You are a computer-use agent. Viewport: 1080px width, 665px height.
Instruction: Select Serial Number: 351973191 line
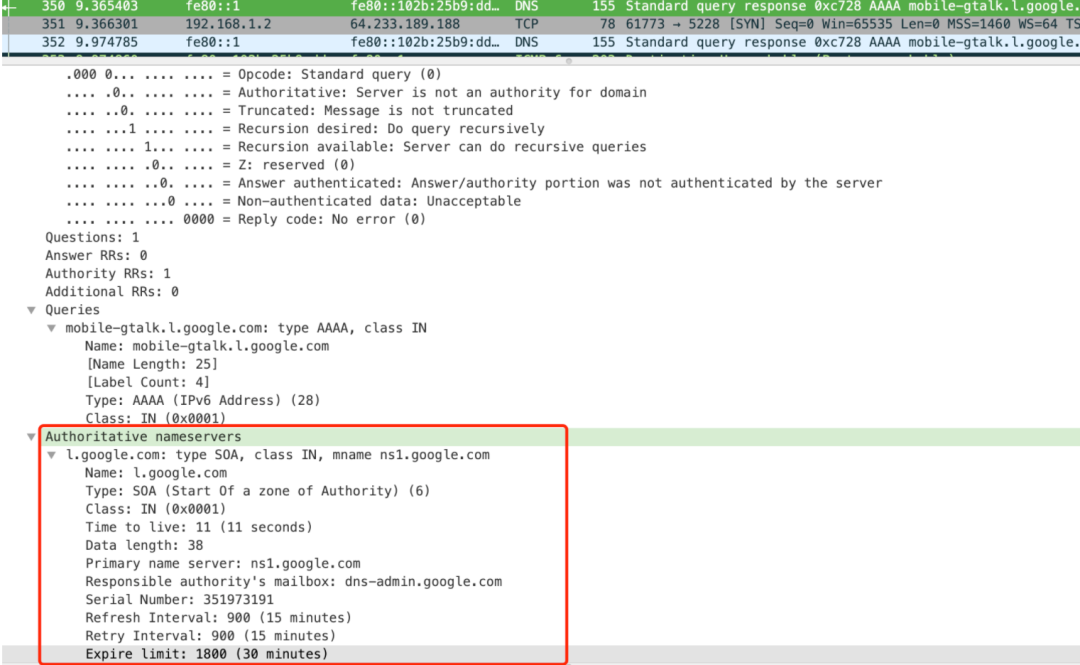tap(179, 600)
